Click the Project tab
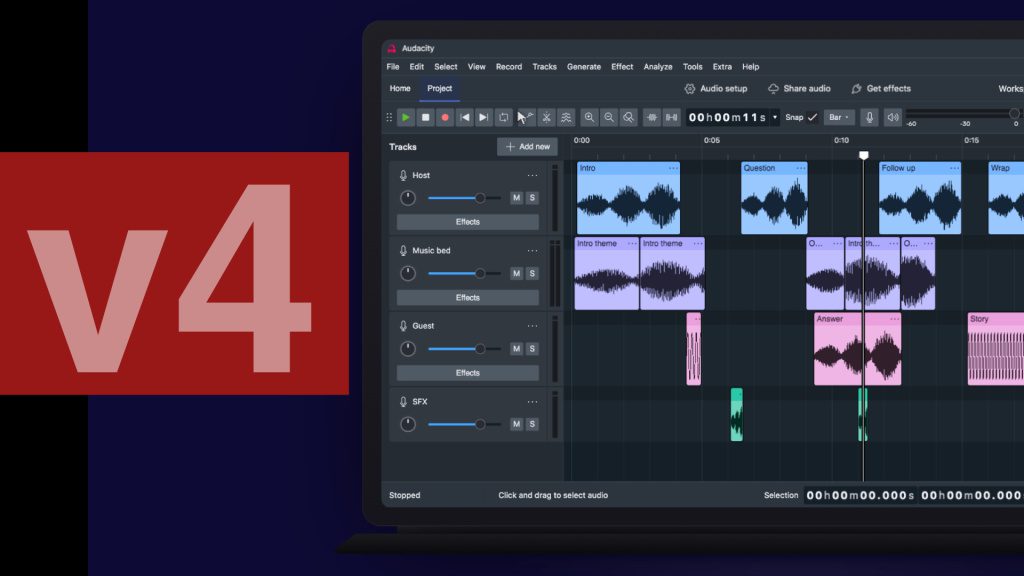The height and width of the screenshot is (576, 1024). coord(440,89)
